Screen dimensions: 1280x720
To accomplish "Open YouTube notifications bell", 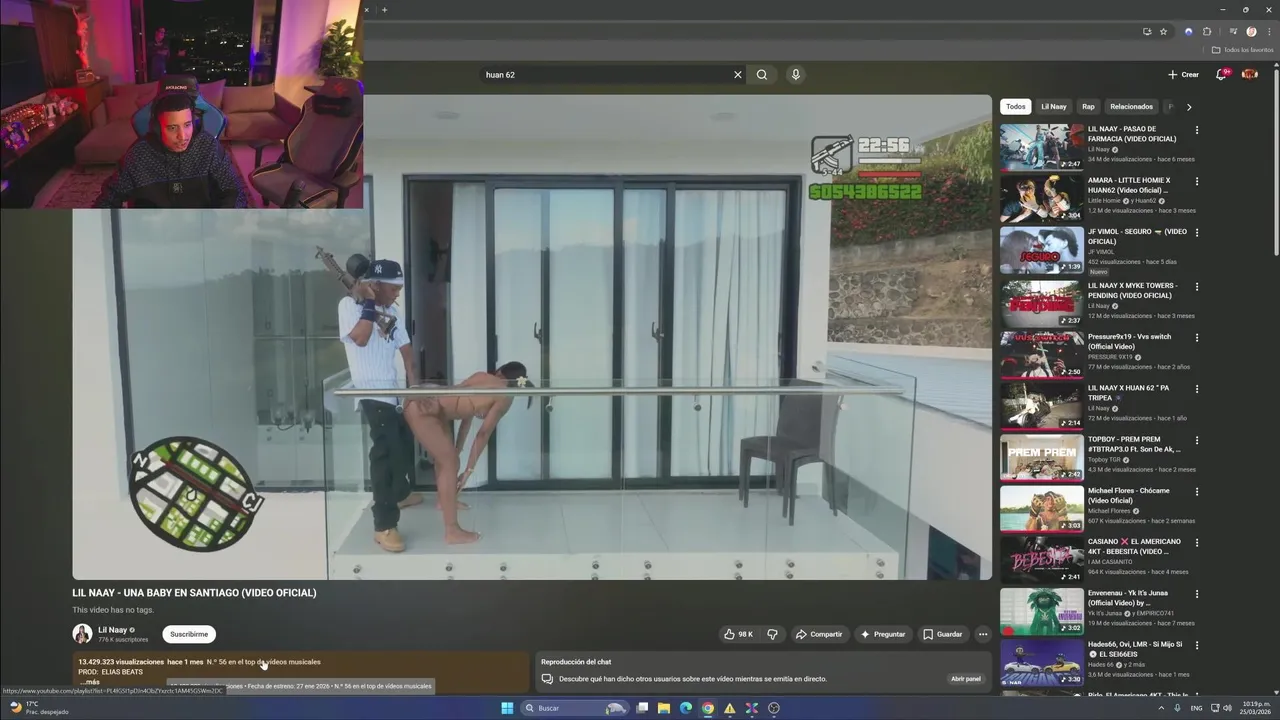I will click(x=1221, y=74).
